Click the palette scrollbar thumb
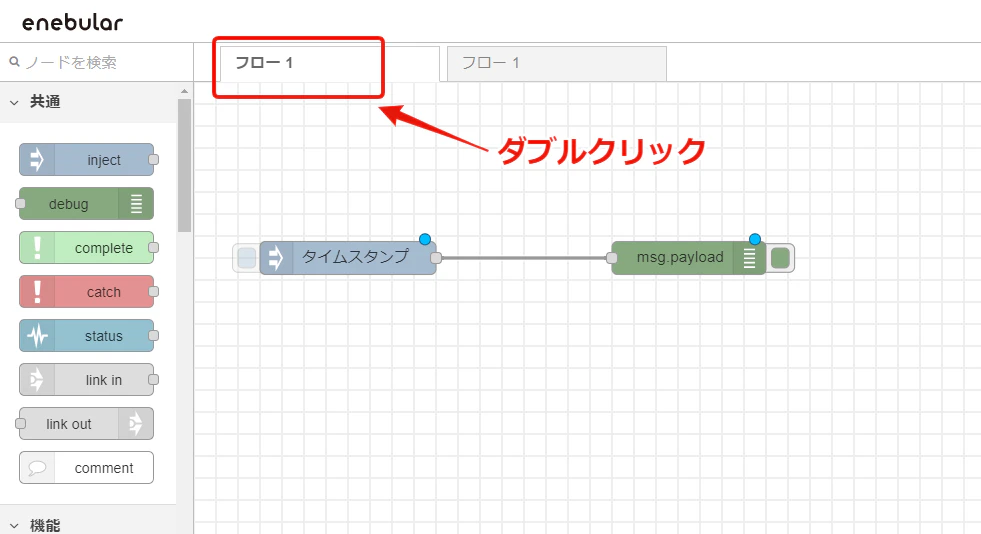981x534 pixels. [184, 166]
